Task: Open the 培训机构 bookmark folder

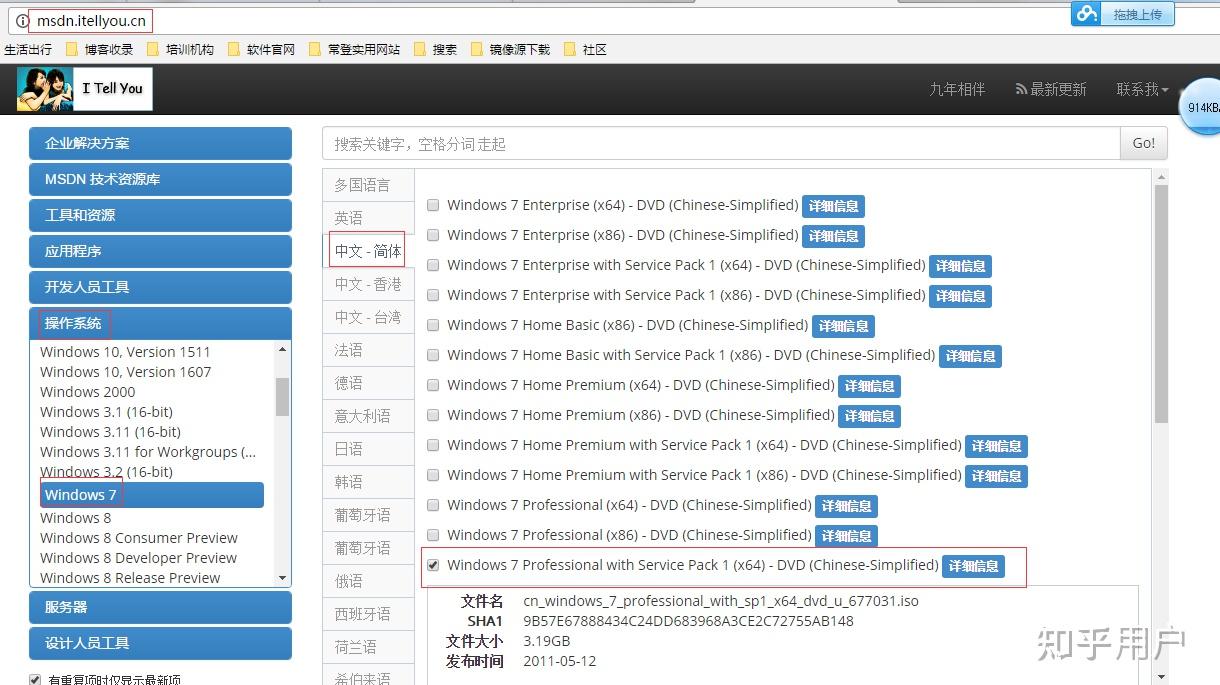Action: [180, 49]
